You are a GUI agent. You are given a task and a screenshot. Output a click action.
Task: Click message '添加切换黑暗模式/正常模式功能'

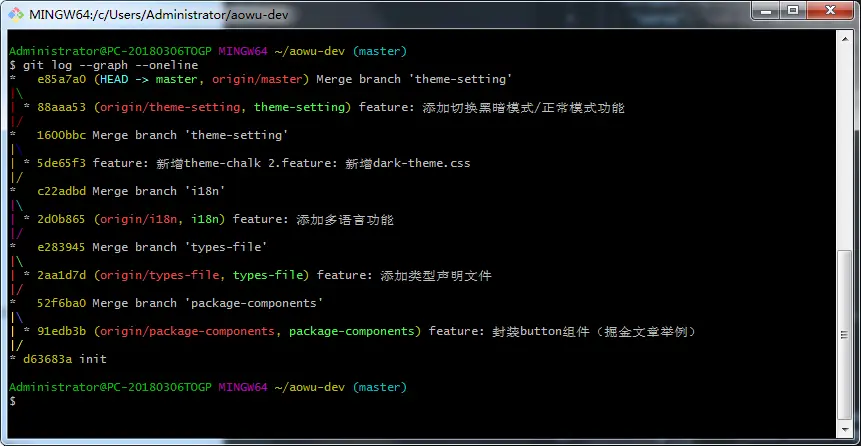[x=523, y=107]
